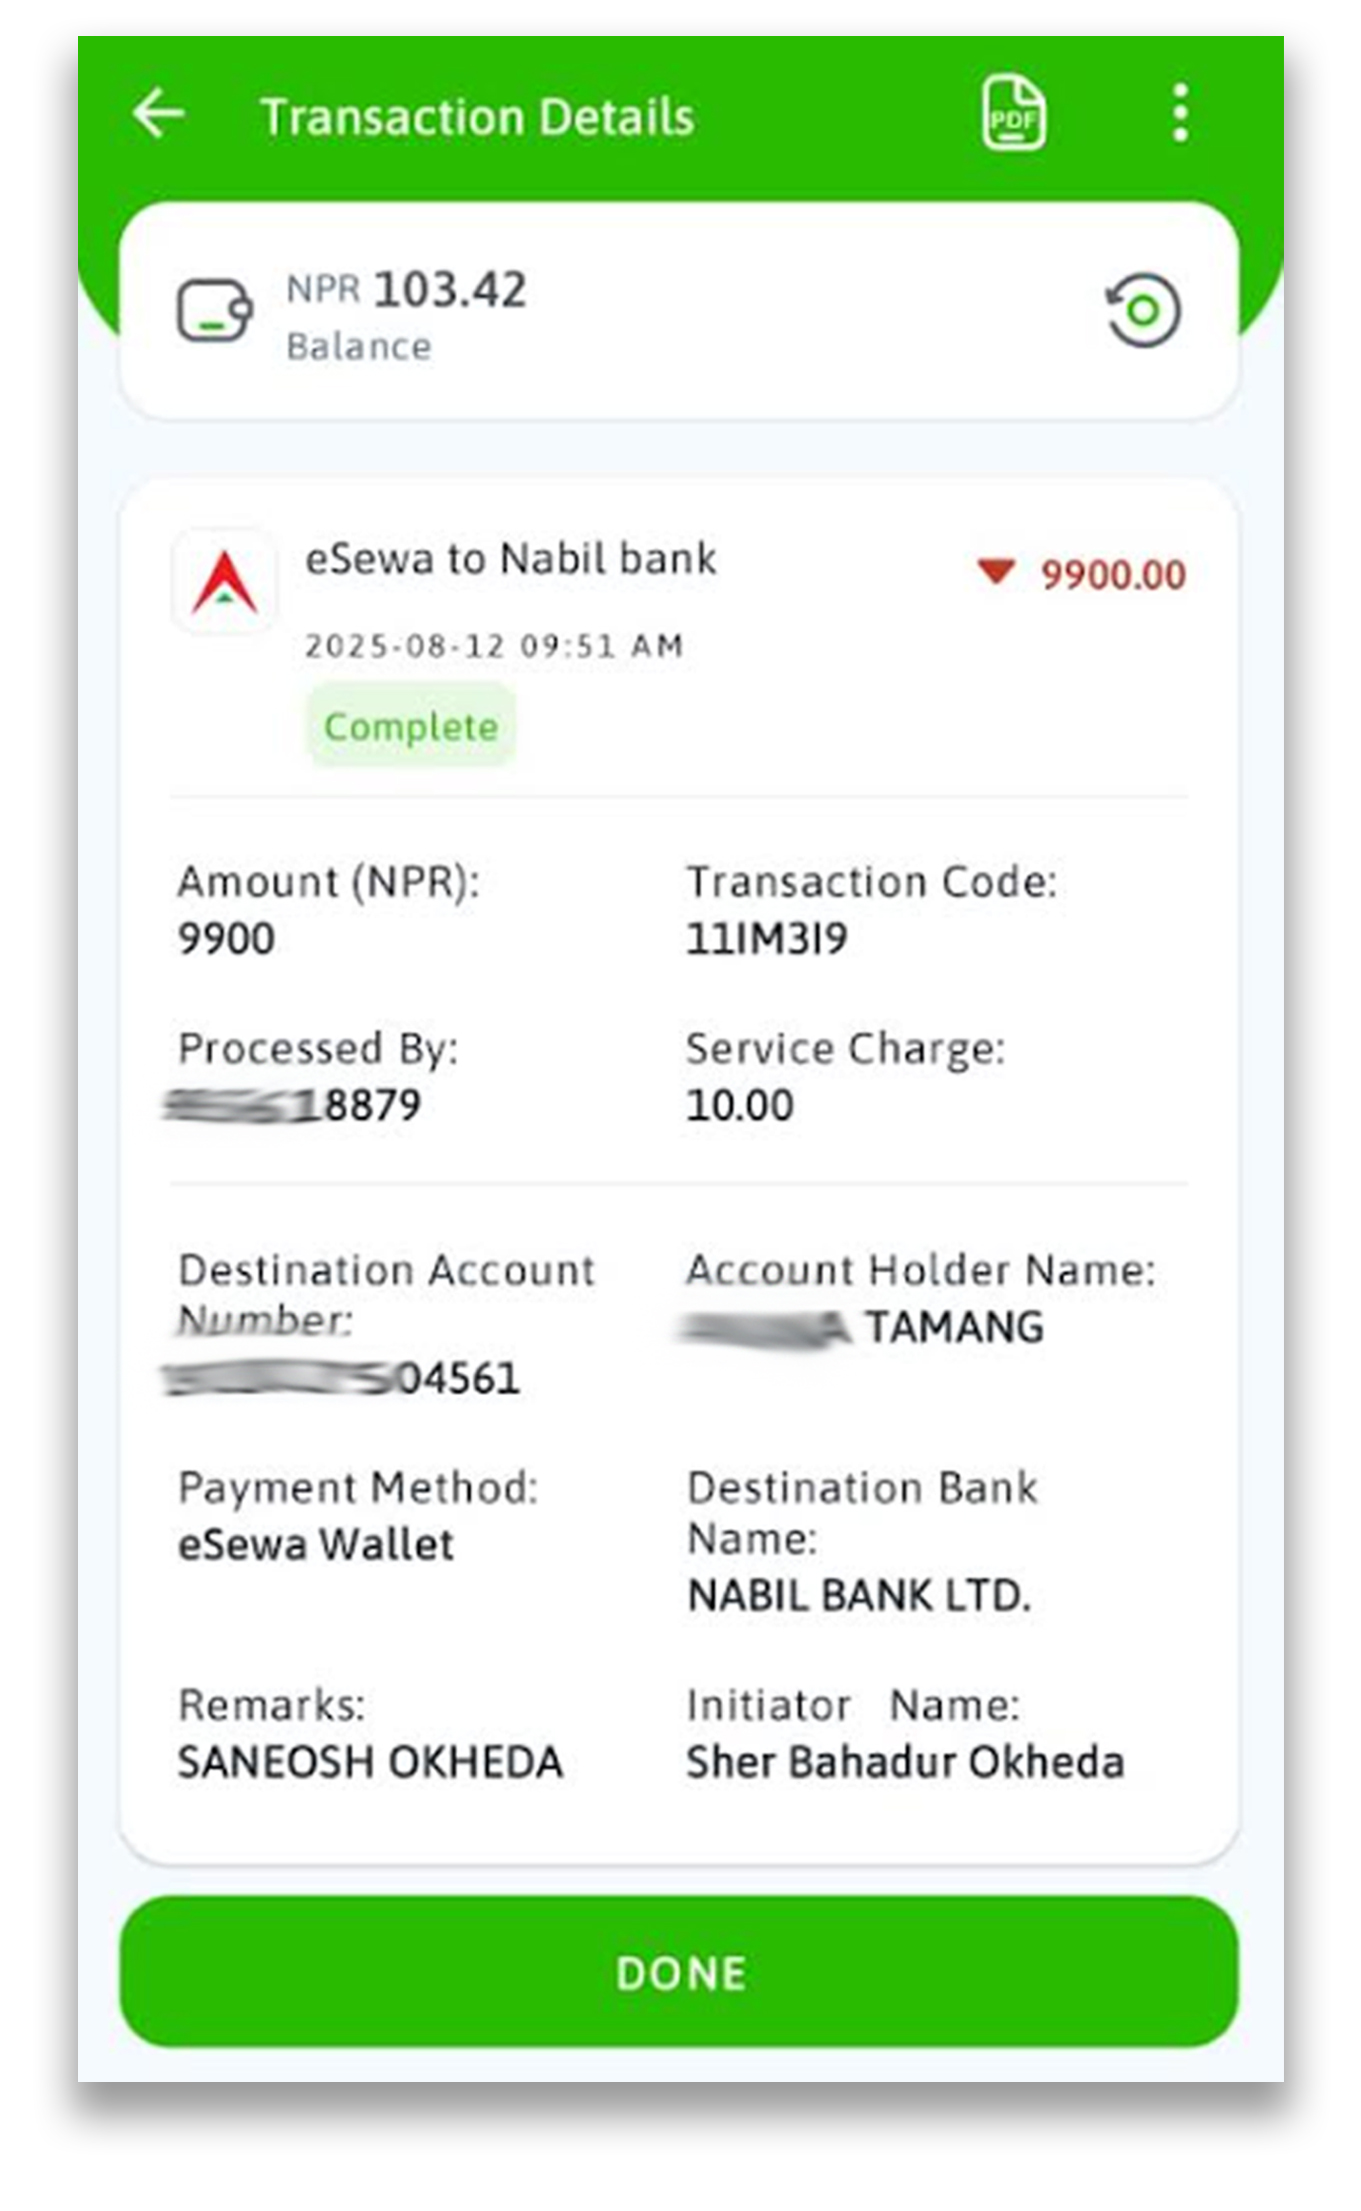Tap the Complete status badge
Viewport: 1361px width, 2211px height.
tap(411, 726)
